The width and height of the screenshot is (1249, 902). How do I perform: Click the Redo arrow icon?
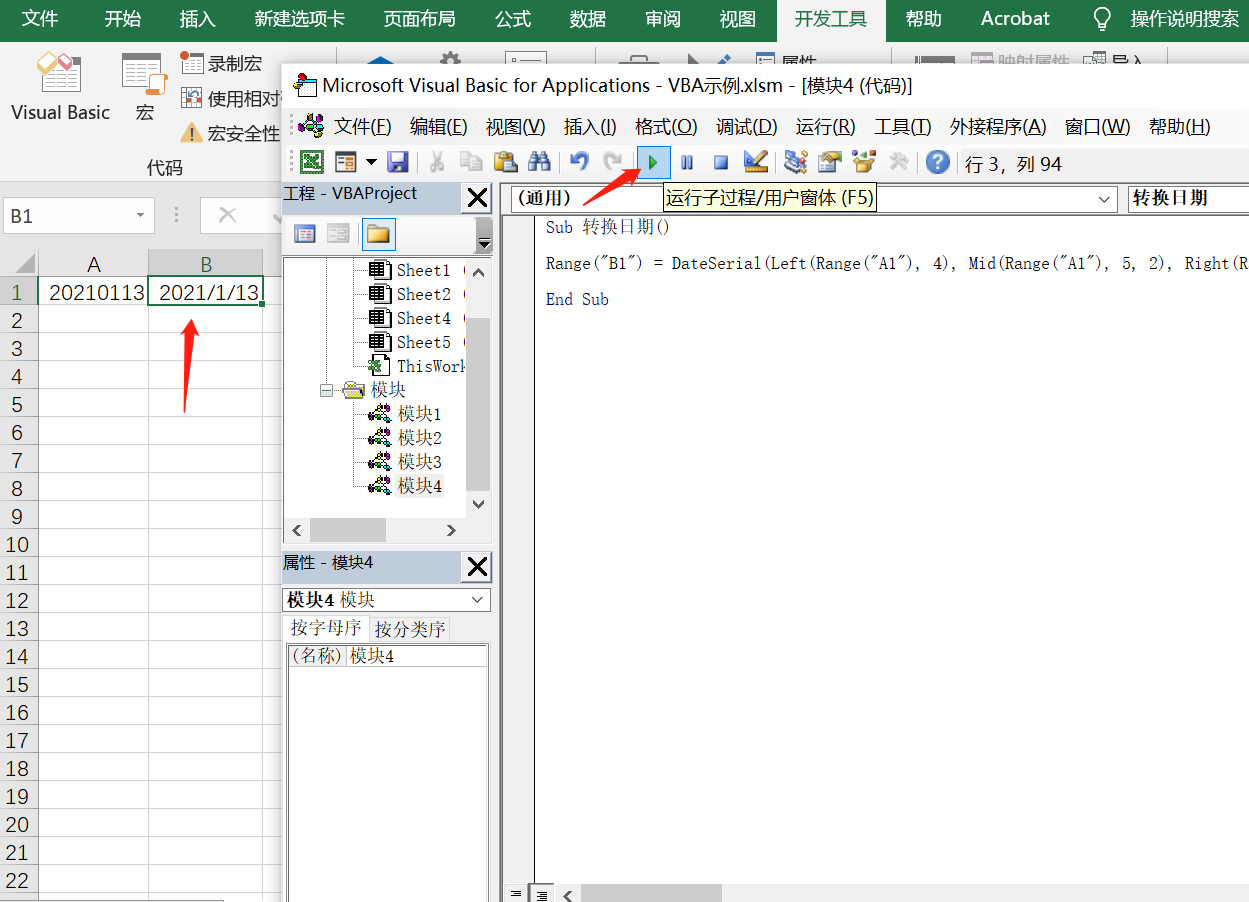(x=612, y=162)
